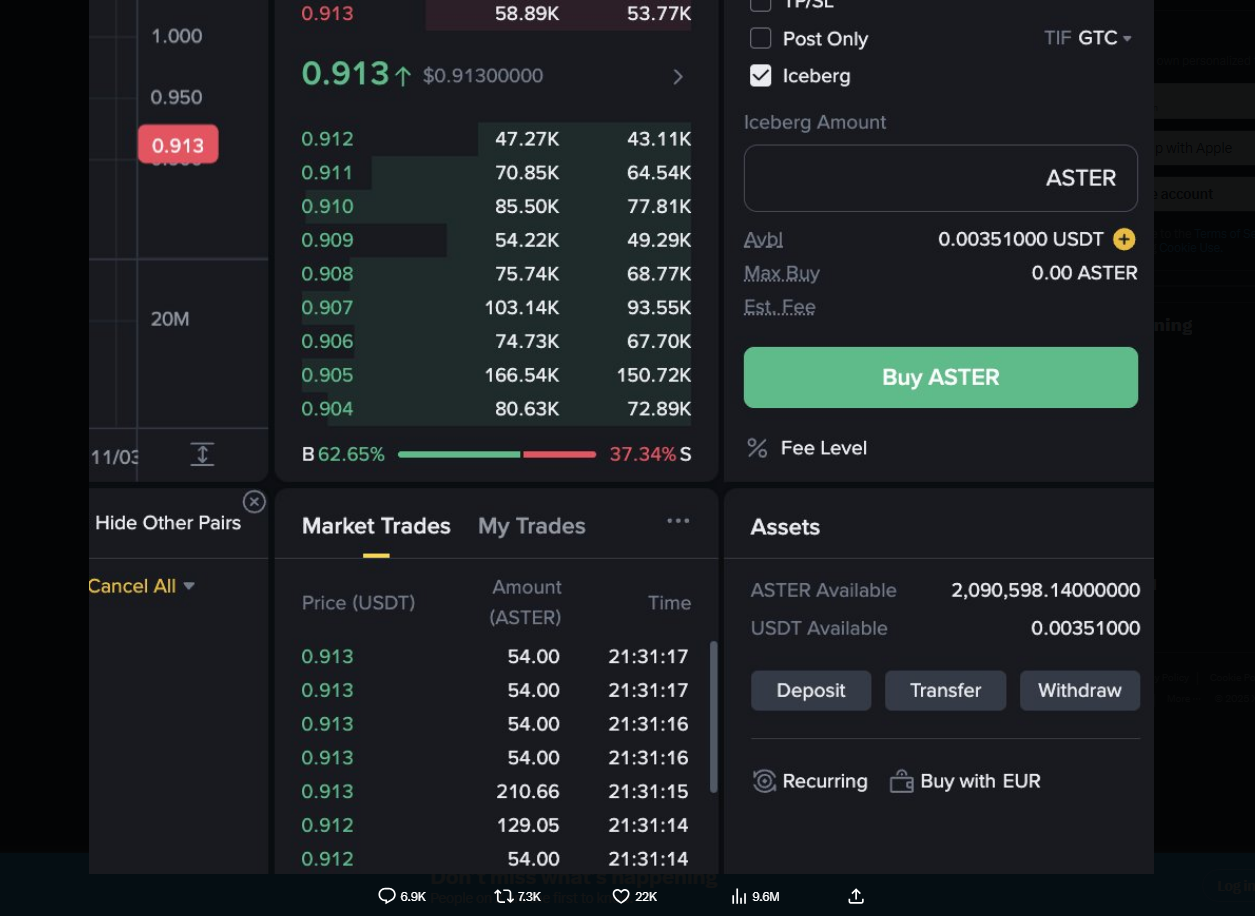Click the reply speech bubble icon

pos(388,896)
